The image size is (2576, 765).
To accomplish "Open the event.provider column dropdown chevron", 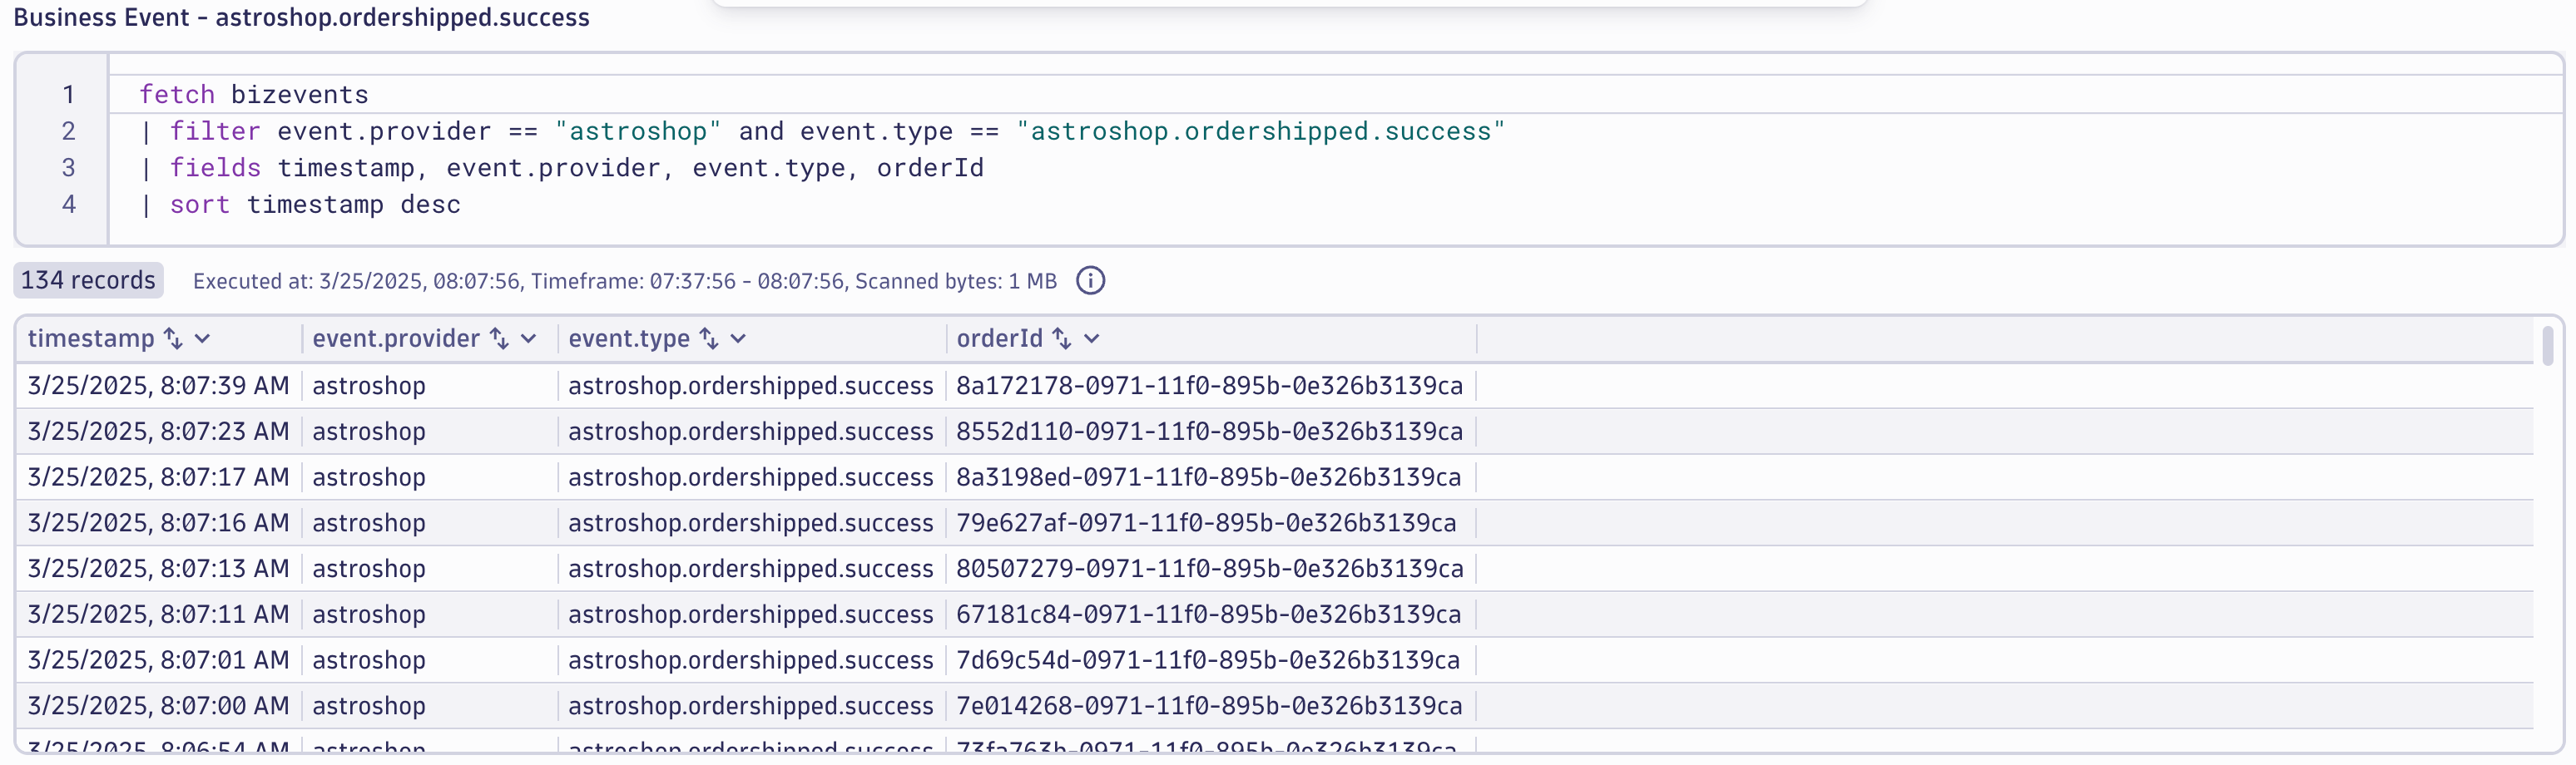I will (x=529, y=339).
